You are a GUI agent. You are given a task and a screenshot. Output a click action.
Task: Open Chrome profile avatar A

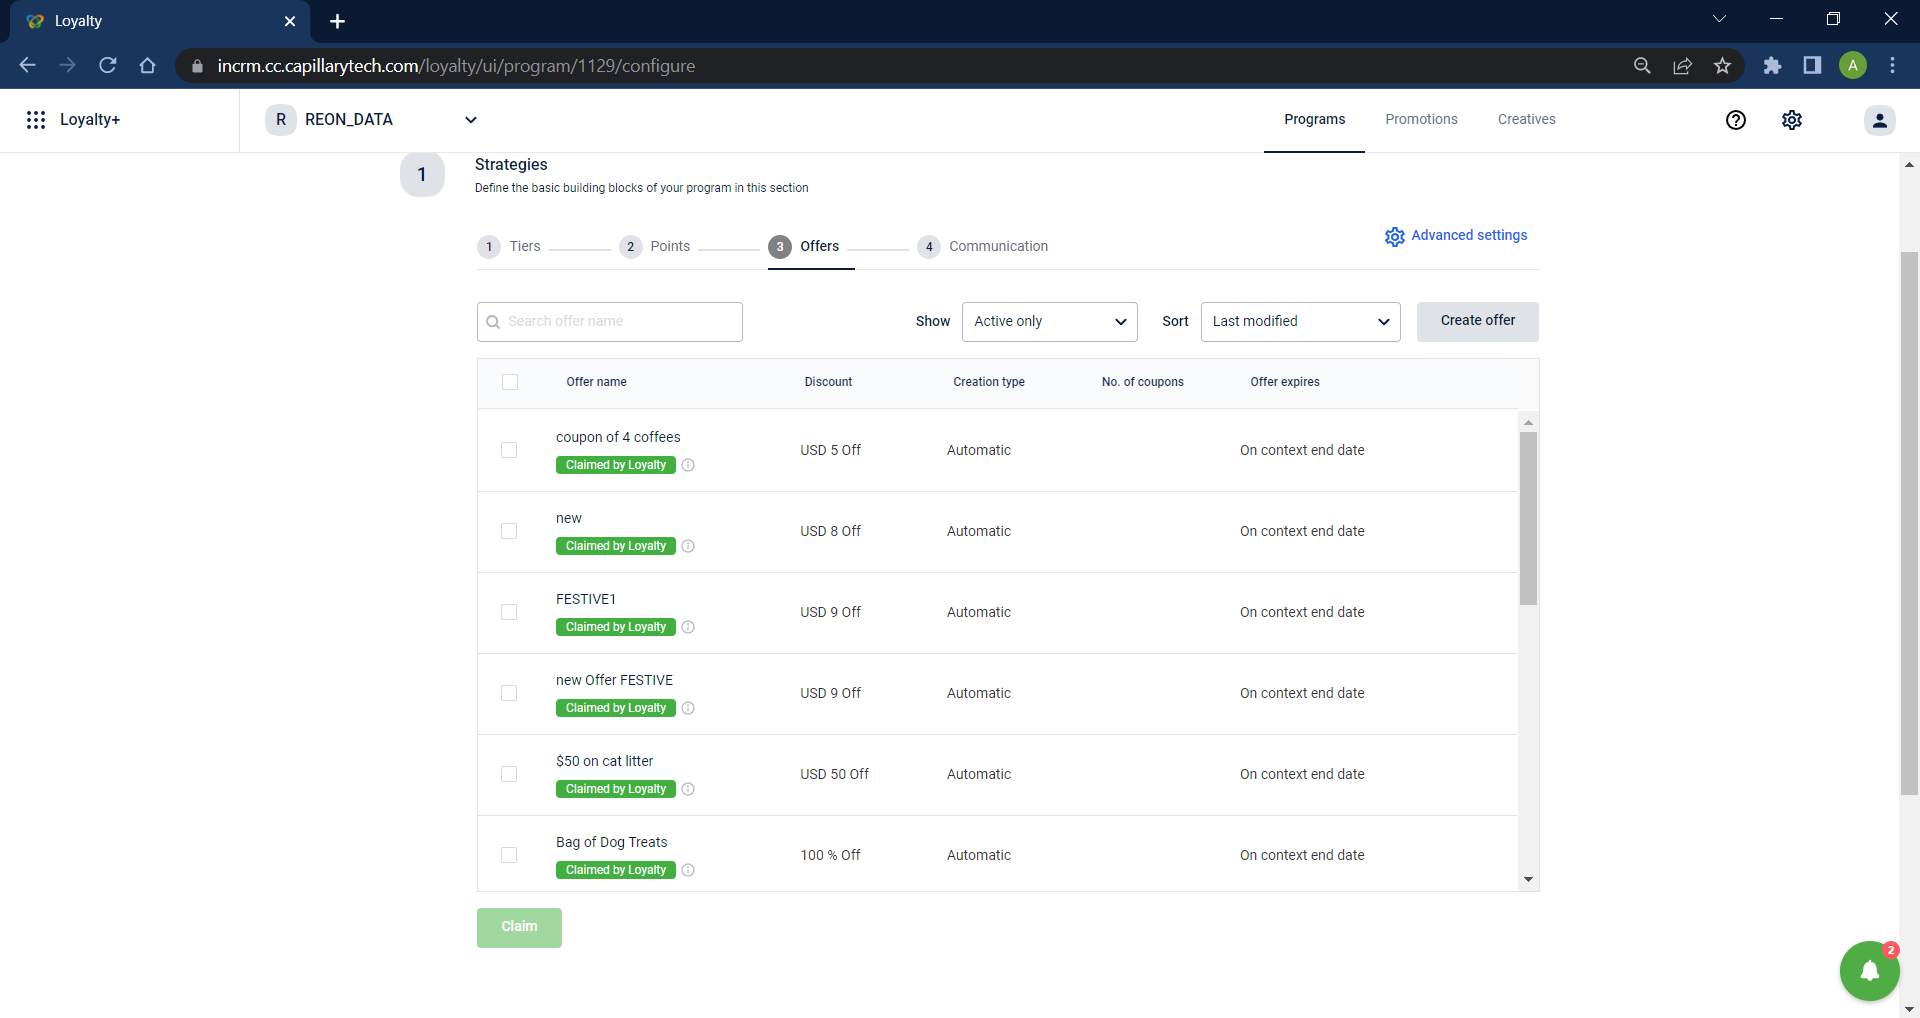1853,66
